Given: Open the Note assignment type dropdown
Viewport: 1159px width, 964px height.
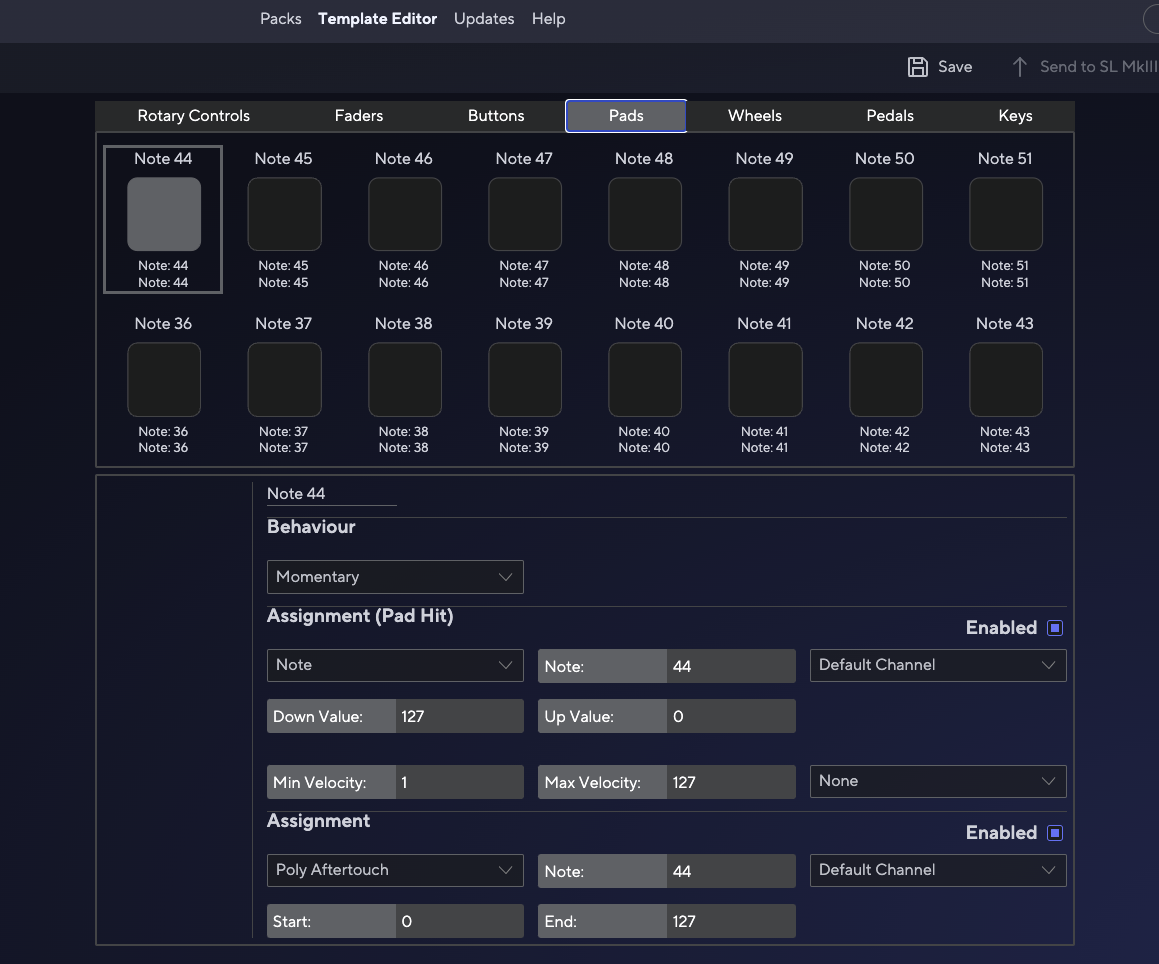Looking at the screenshot, I should [x=395, y=665].
